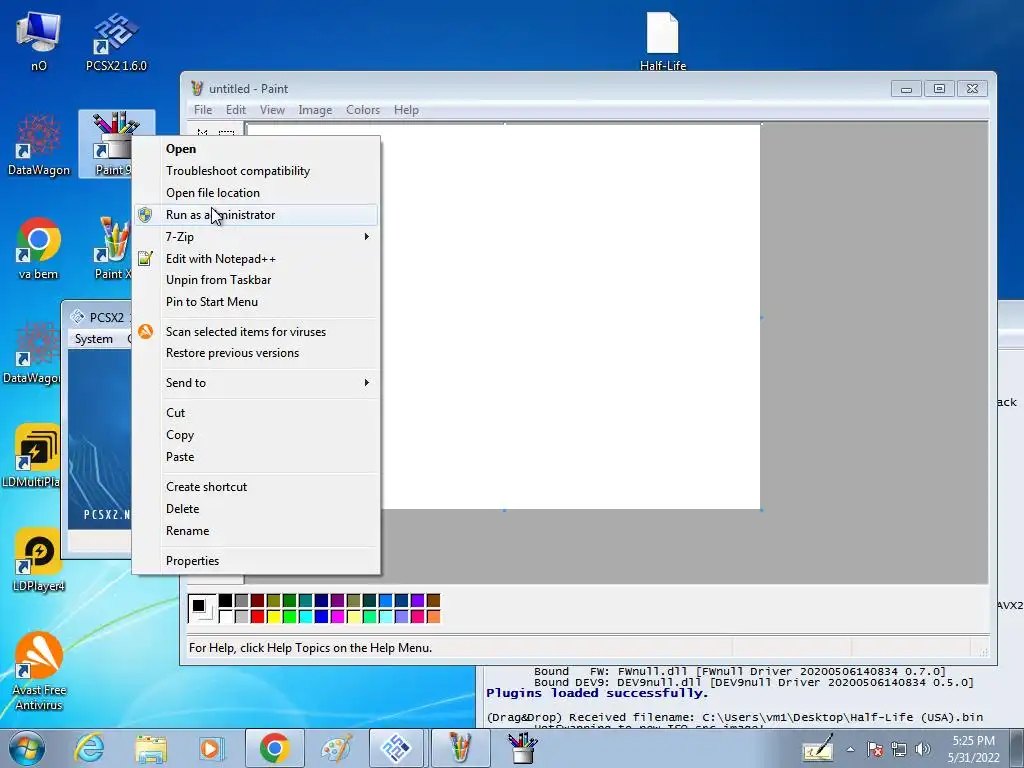Open the Action Center flag tray icon
The image size is (1024, 768).
click(875, 750)
